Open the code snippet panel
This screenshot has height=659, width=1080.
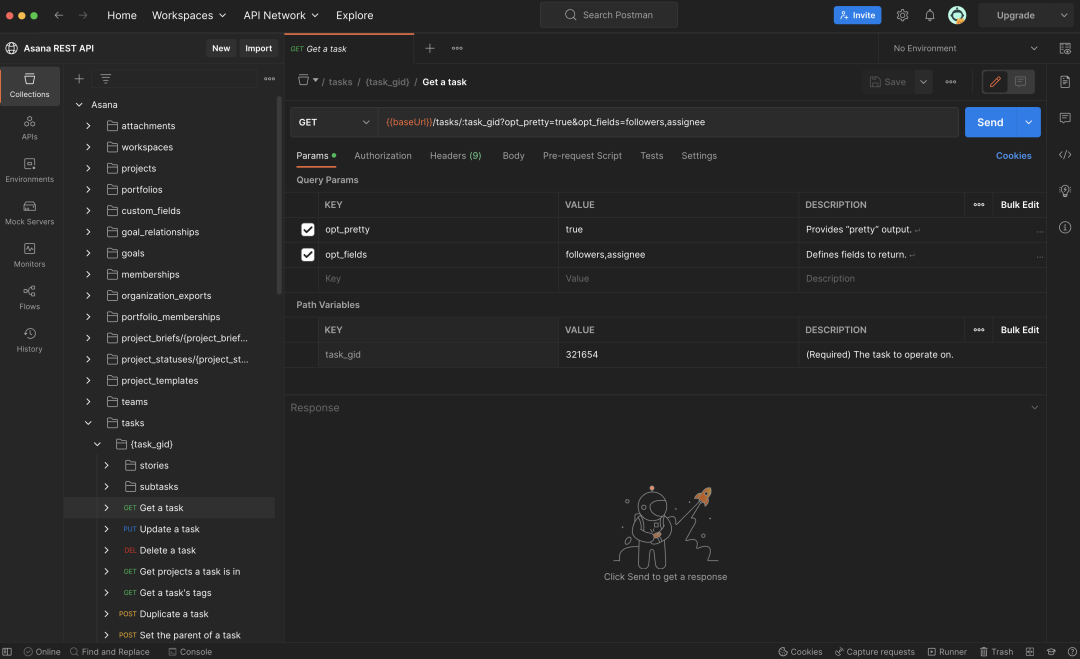click(x=1065, y=154)
